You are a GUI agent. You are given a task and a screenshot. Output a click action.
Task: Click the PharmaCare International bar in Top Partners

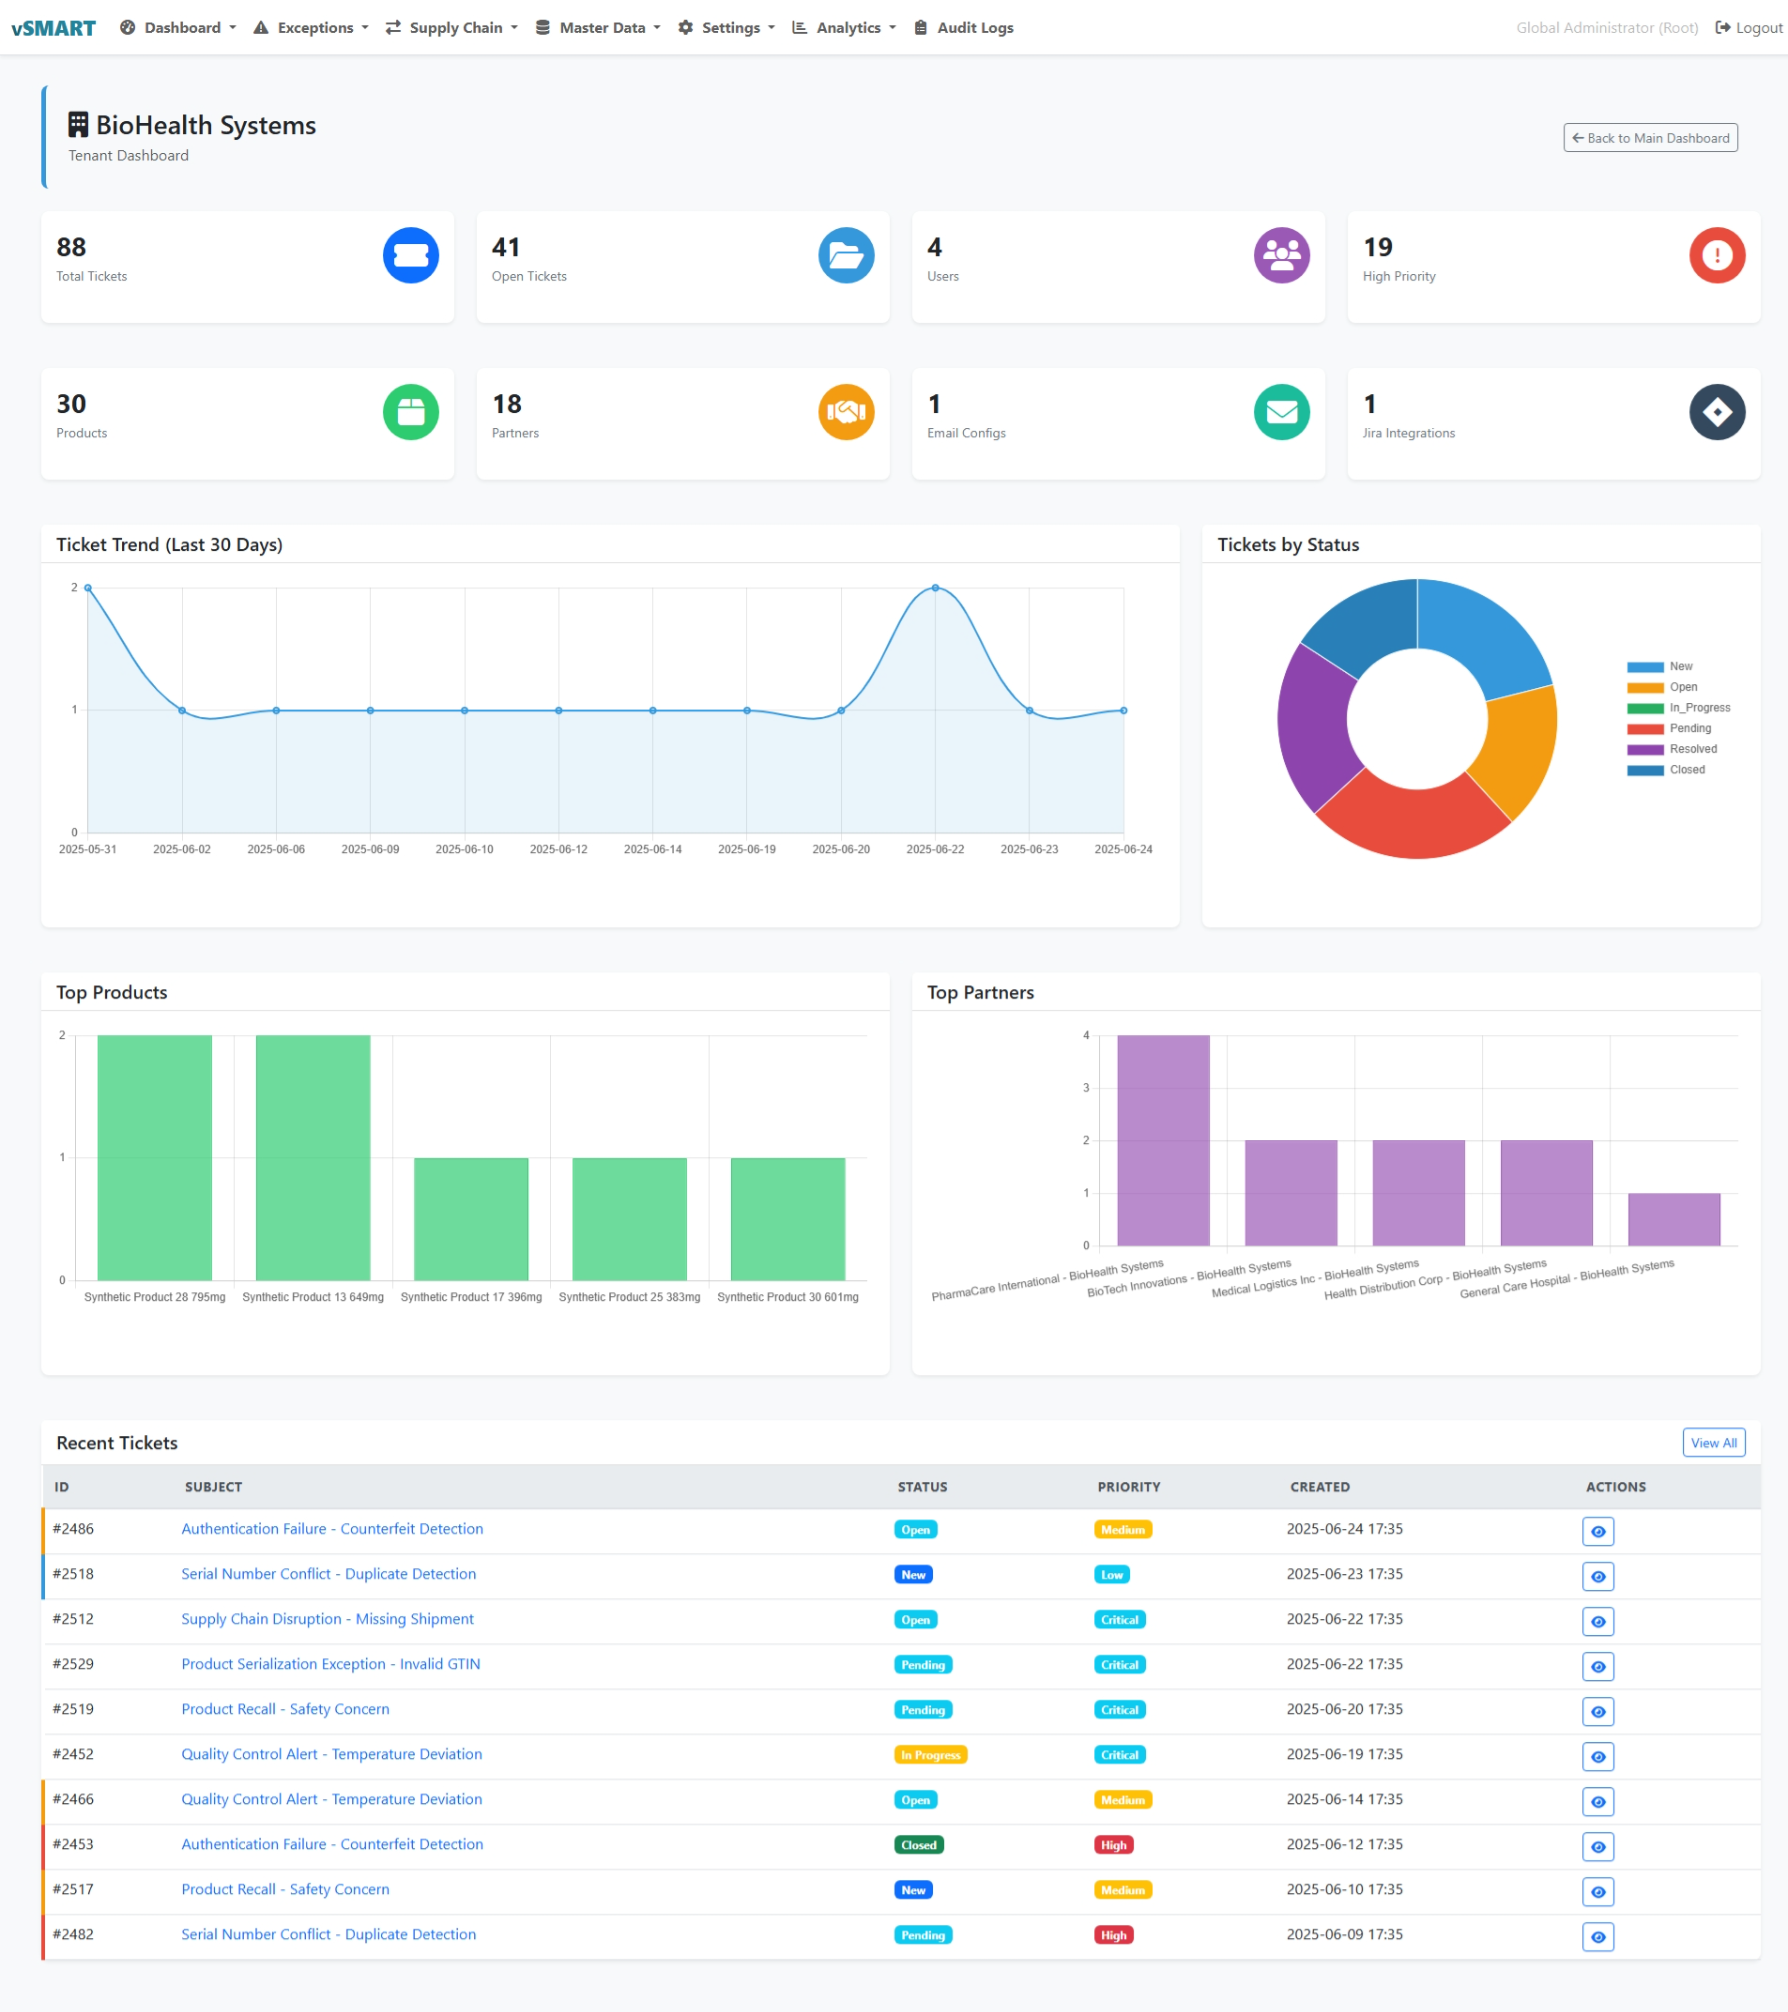(1162, 1140)
